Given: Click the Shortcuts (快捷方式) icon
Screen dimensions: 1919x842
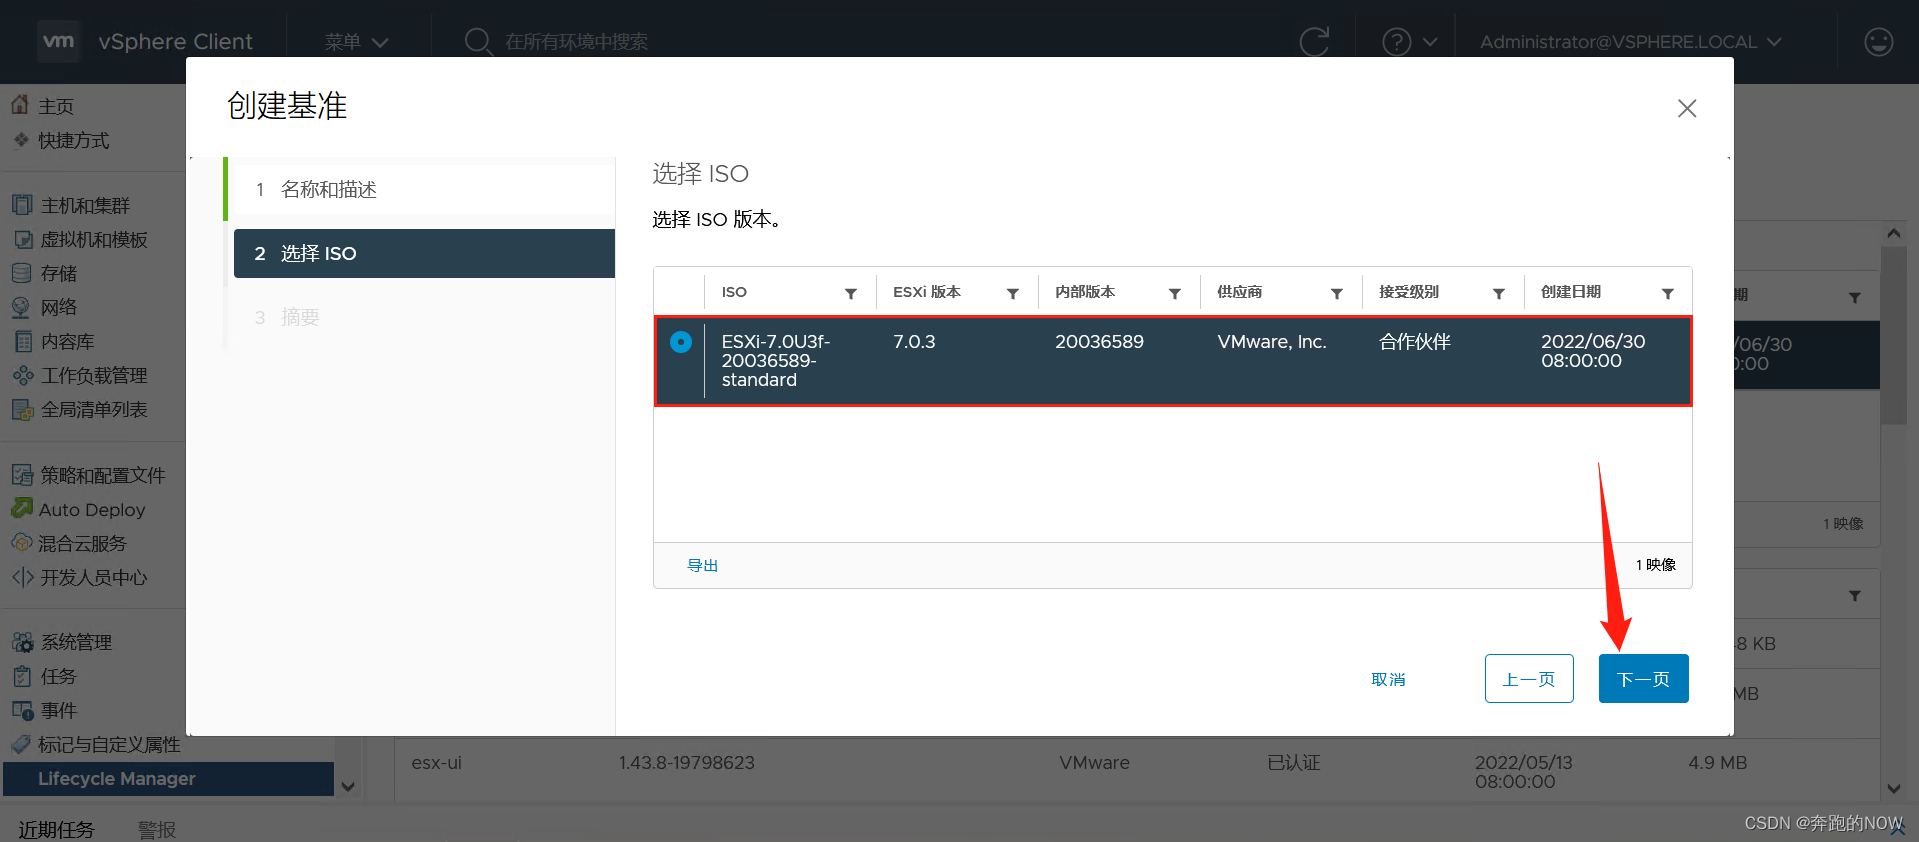Looking at the screenshot, I should tap(20, 140).
